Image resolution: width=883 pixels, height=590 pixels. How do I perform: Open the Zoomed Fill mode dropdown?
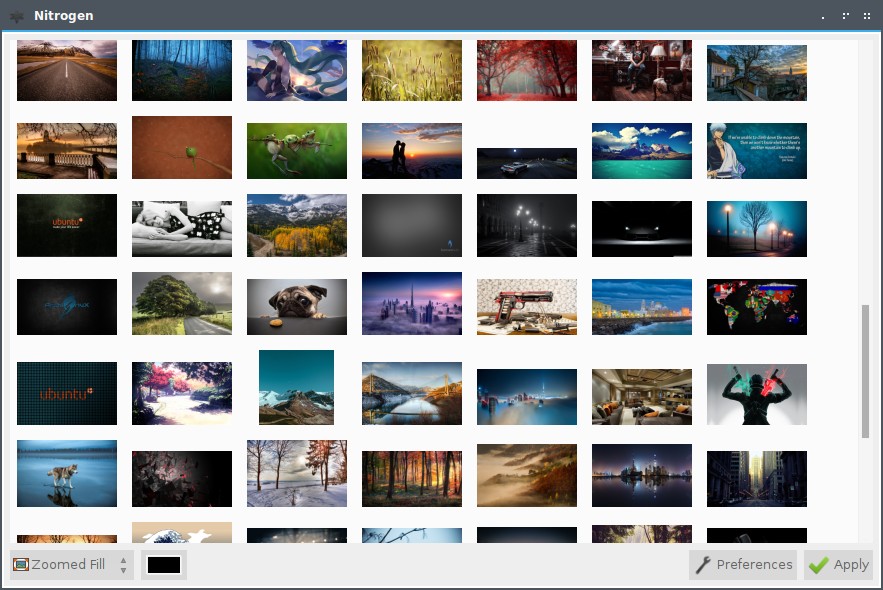pos(72,565)
